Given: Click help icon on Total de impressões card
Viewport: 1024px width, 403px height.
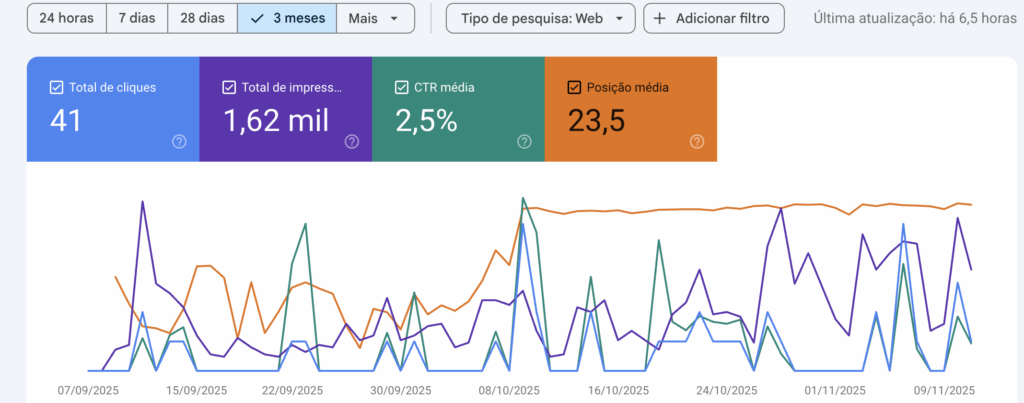Looking at the screenshot, I should click(x=352, y=142).
